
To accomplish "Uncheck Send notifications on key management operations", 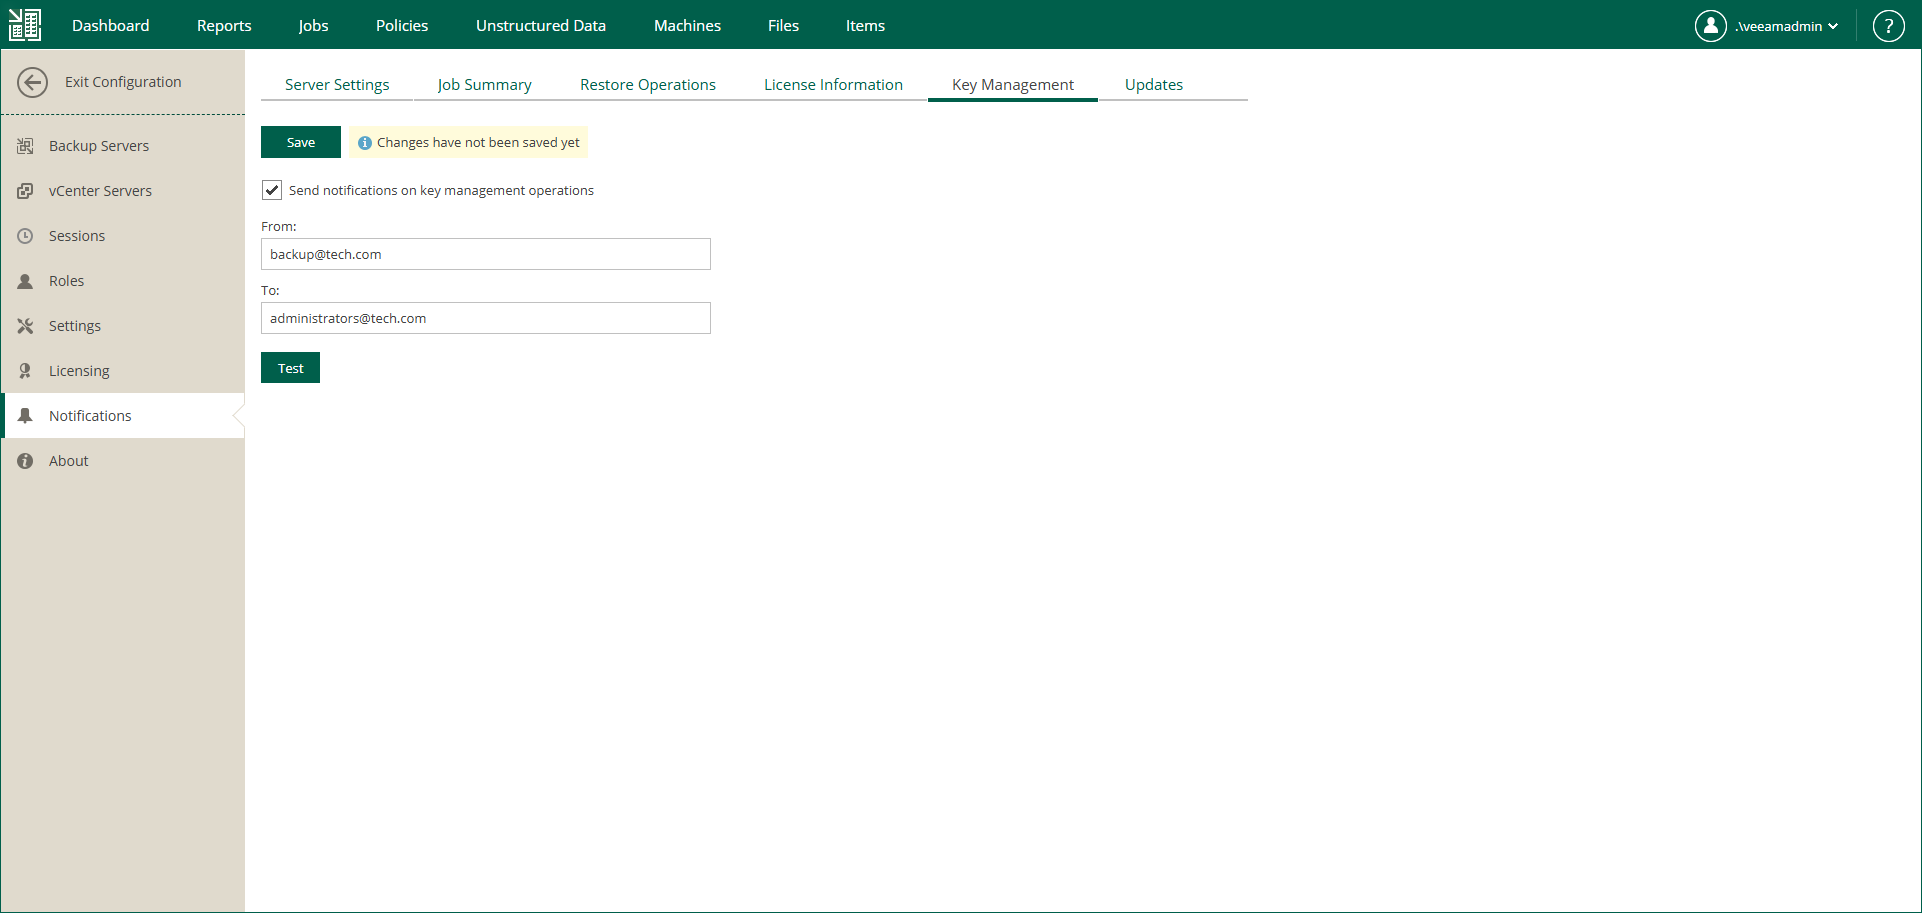I will click(272, 190).
